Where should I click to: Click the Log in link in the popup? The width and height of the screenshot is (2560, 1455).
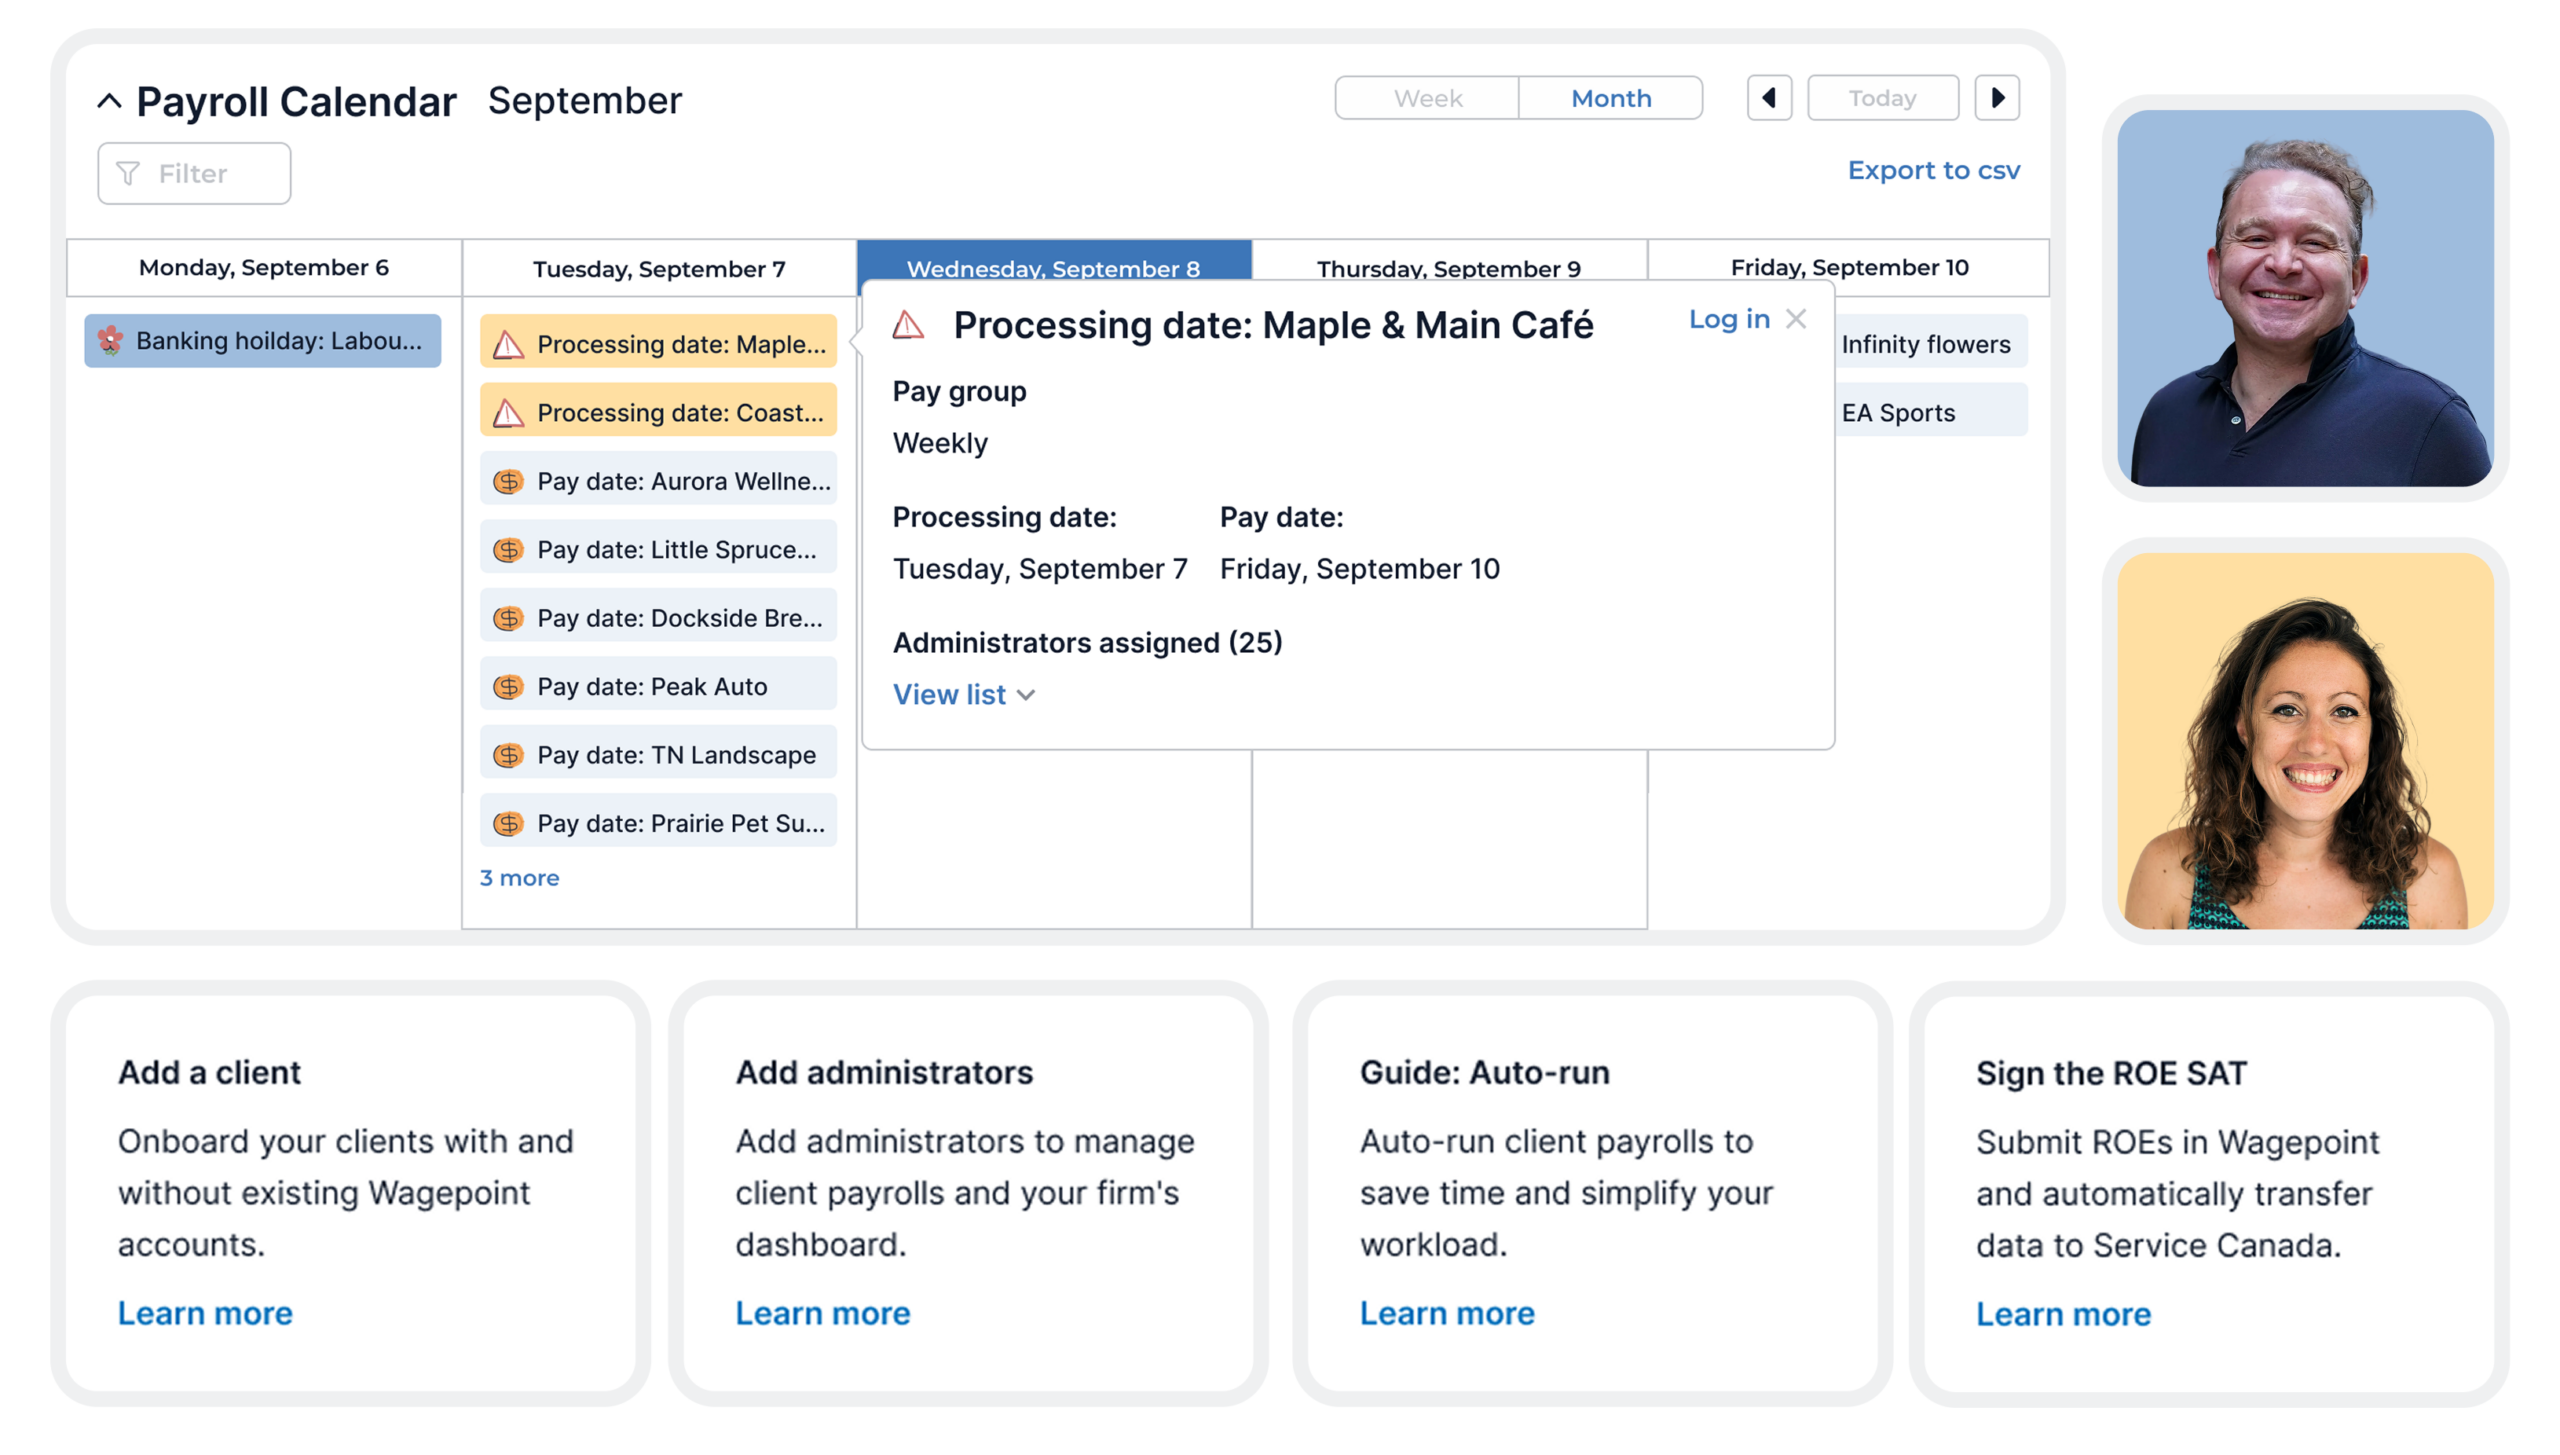point(1728,319)
